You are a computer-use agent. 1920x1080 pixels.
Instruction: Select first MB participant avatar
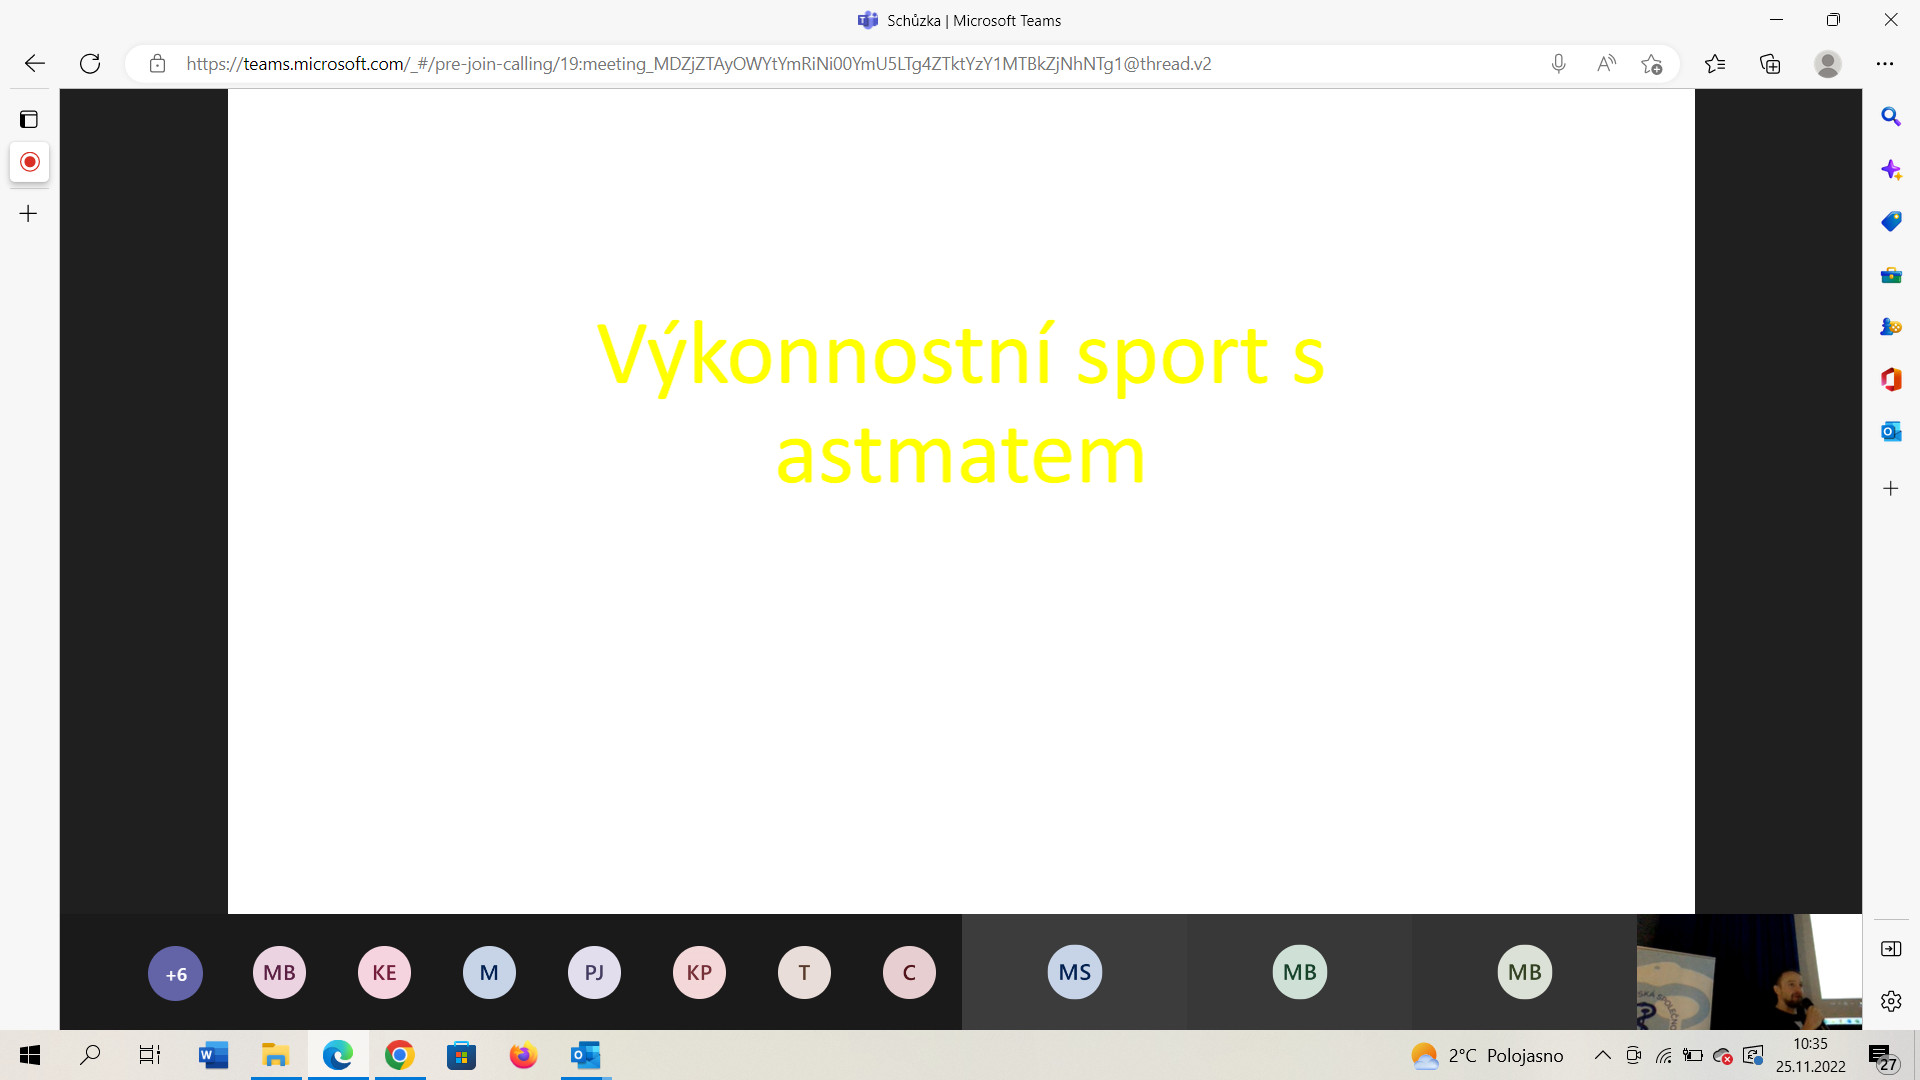(280, 972)
